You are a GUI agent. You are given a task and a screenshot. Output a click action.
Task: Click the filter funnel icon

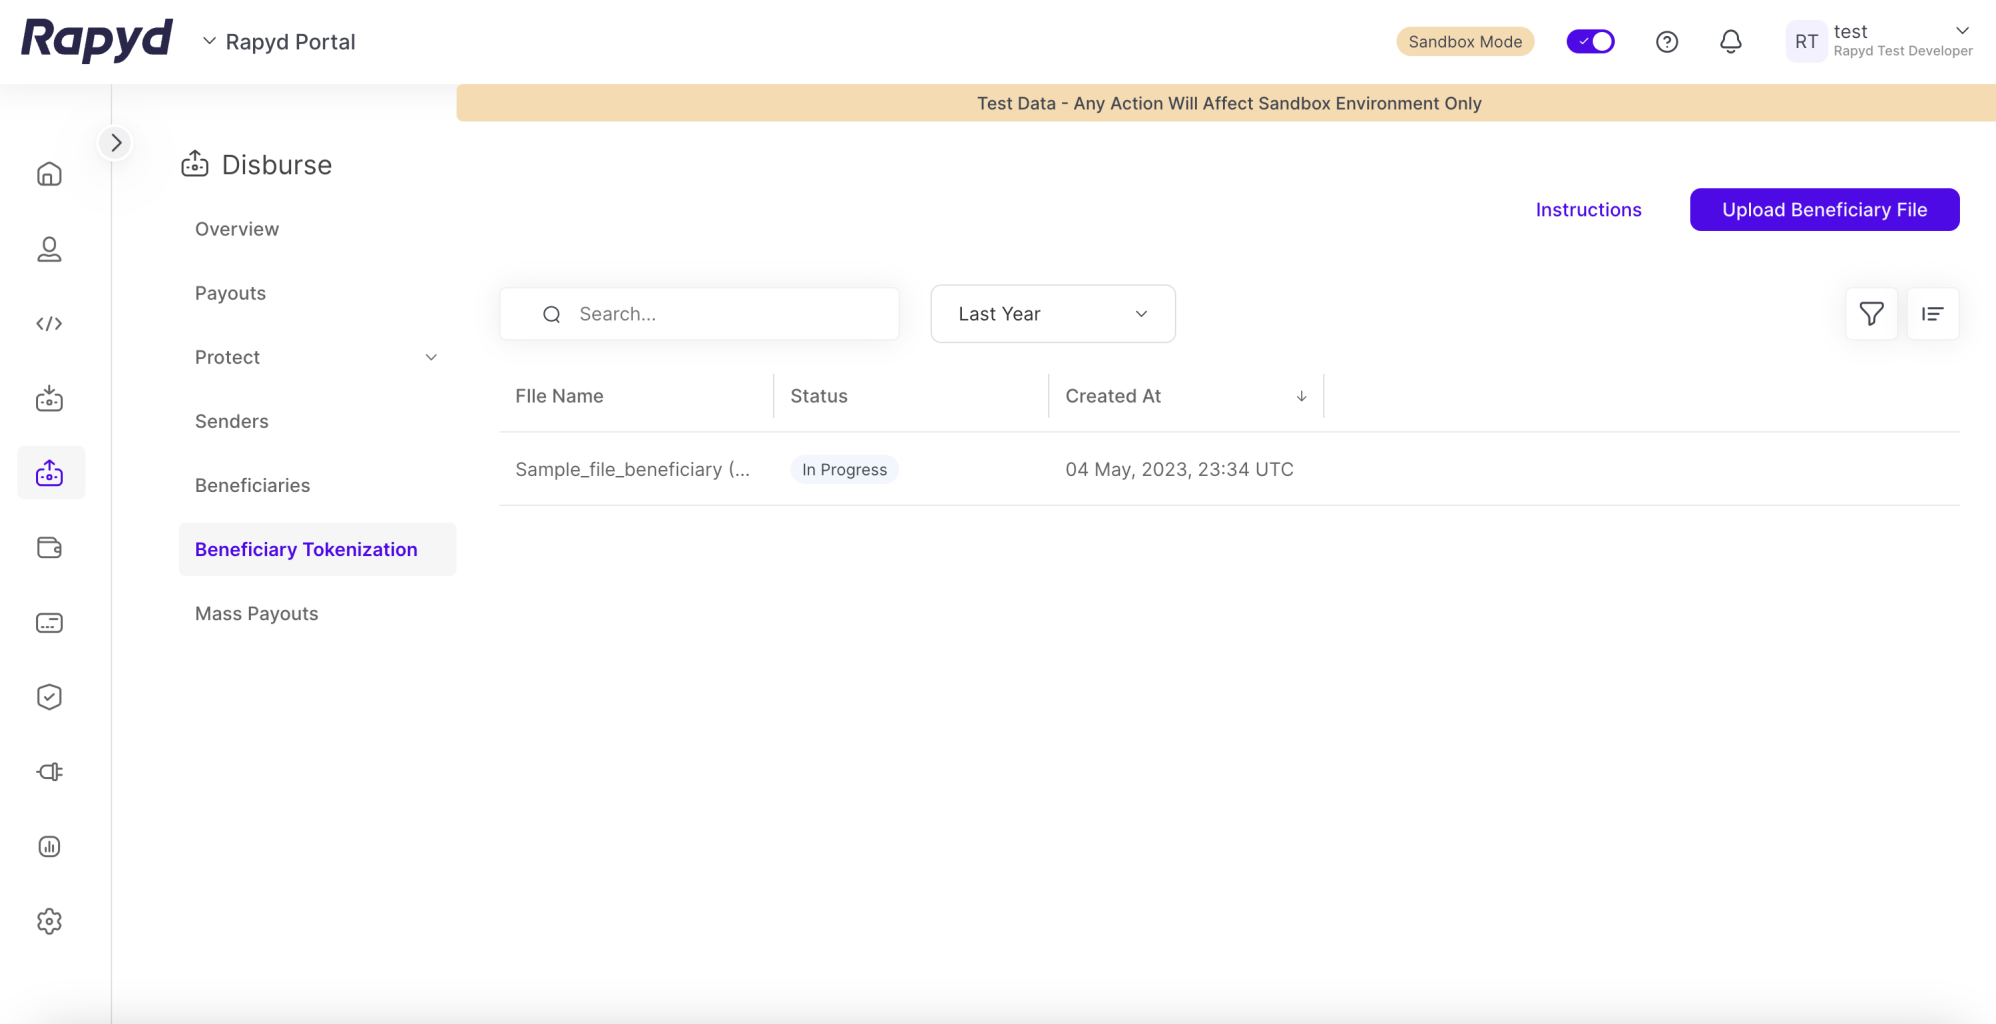[1871, 314]
